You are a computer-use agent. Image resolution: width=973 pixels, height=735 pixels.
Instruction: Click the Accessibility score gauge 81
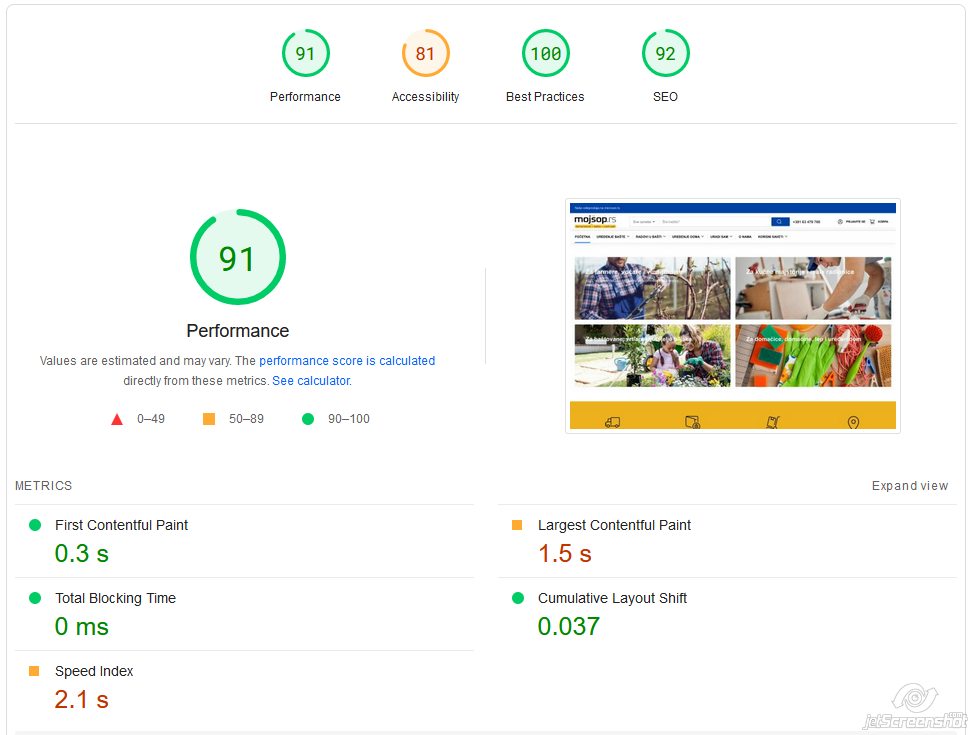(425, 53)
